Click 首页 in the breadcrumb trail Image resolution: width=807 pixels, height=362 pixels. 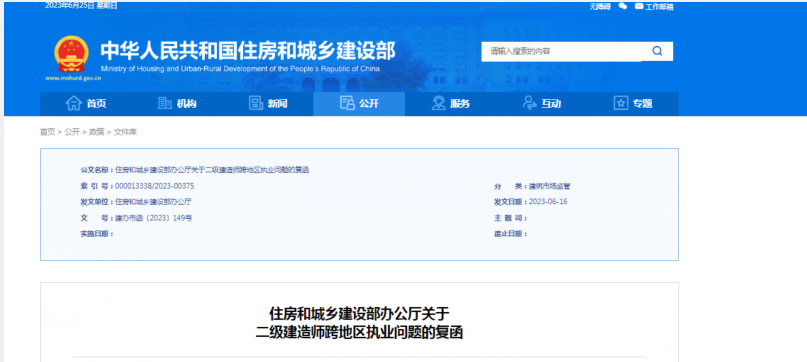point(47,132)
